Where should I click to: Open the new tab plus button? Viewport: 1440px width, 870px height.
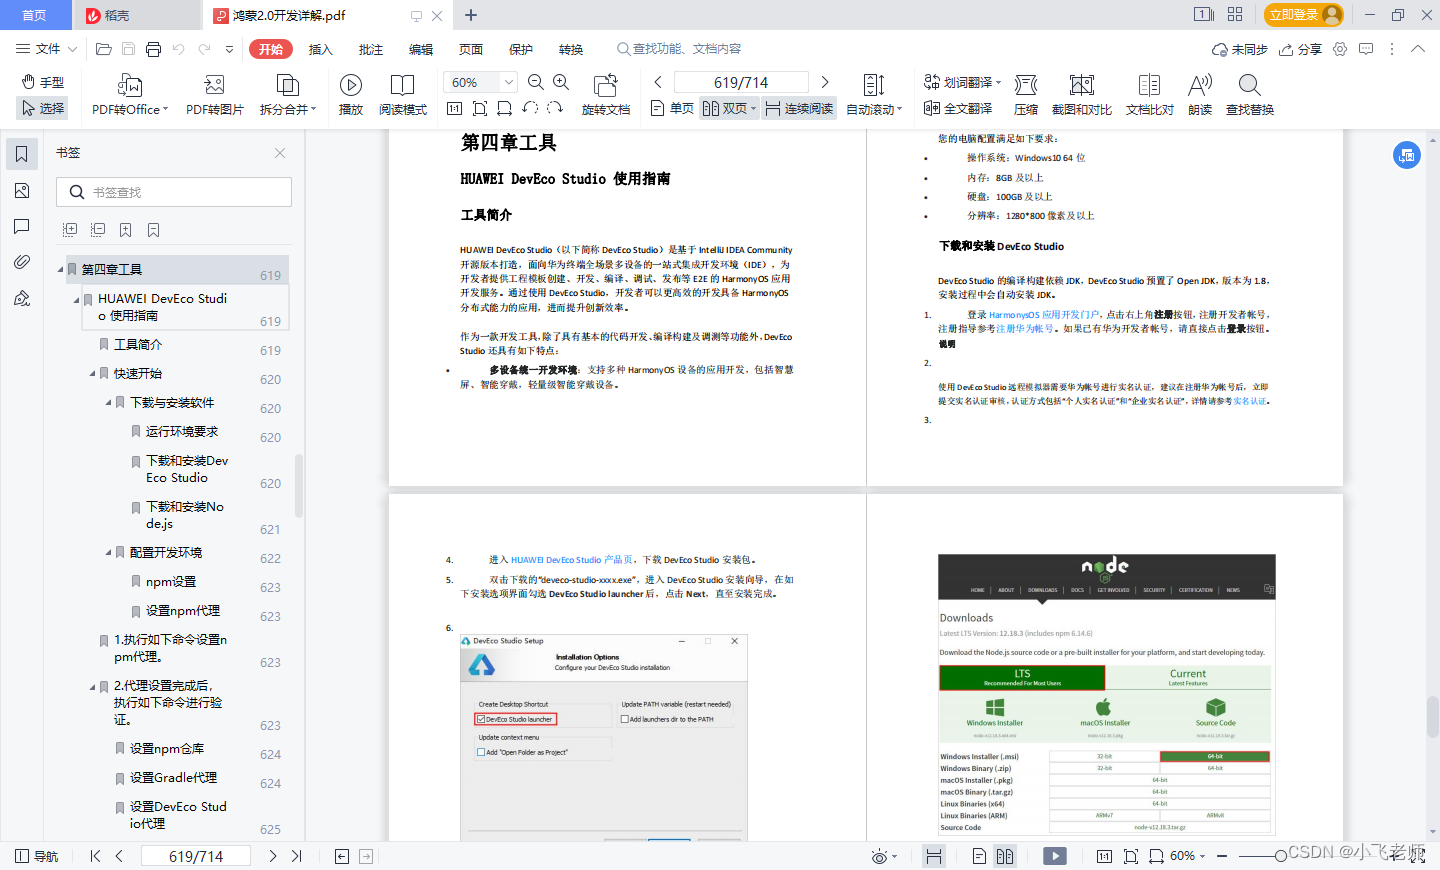pos(471,15)
